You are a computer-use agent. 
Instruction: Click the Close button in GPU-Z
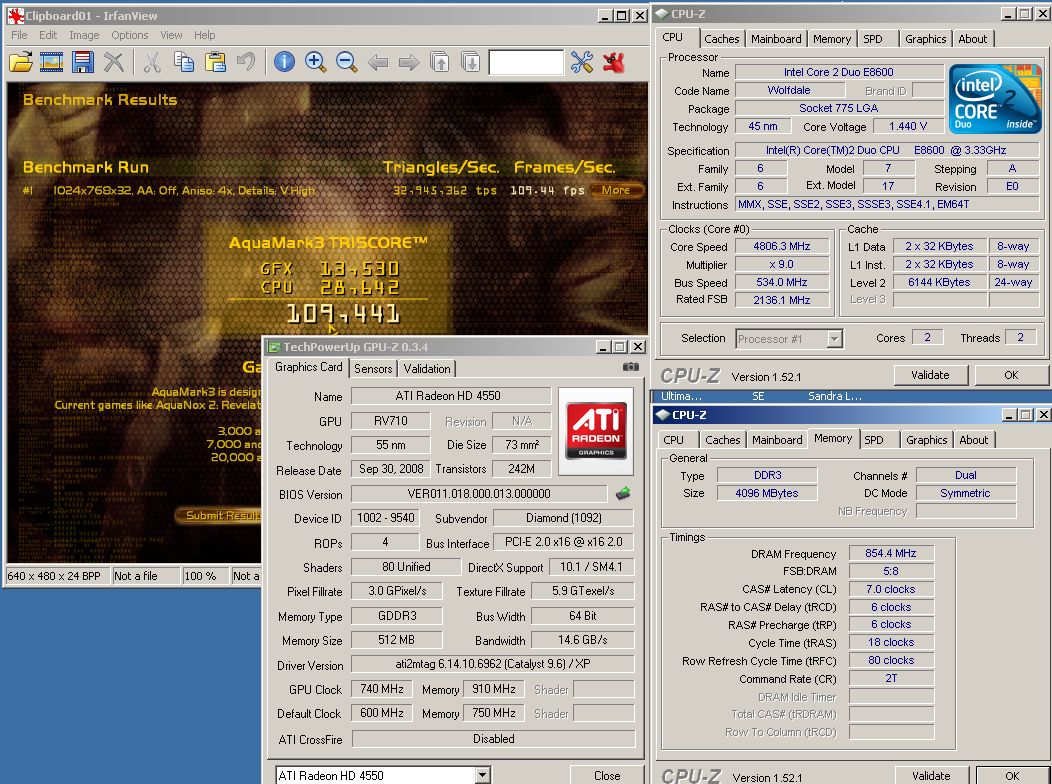point(607,775)
